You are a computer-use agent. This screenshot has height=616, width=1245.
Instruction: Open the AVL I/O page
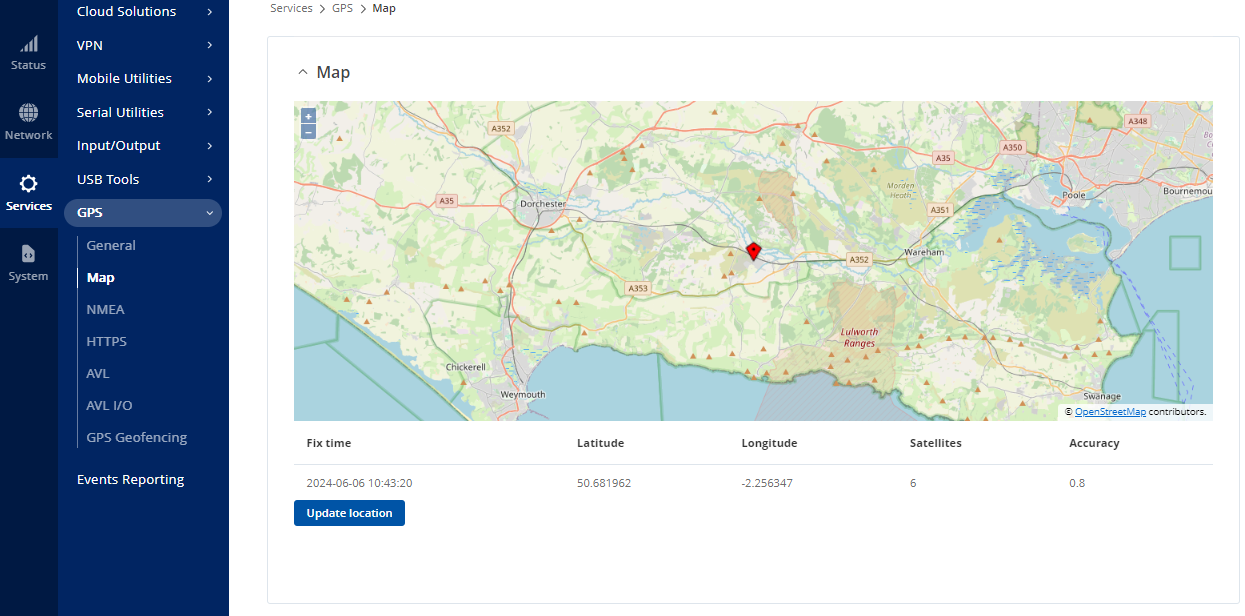point(109,405)
